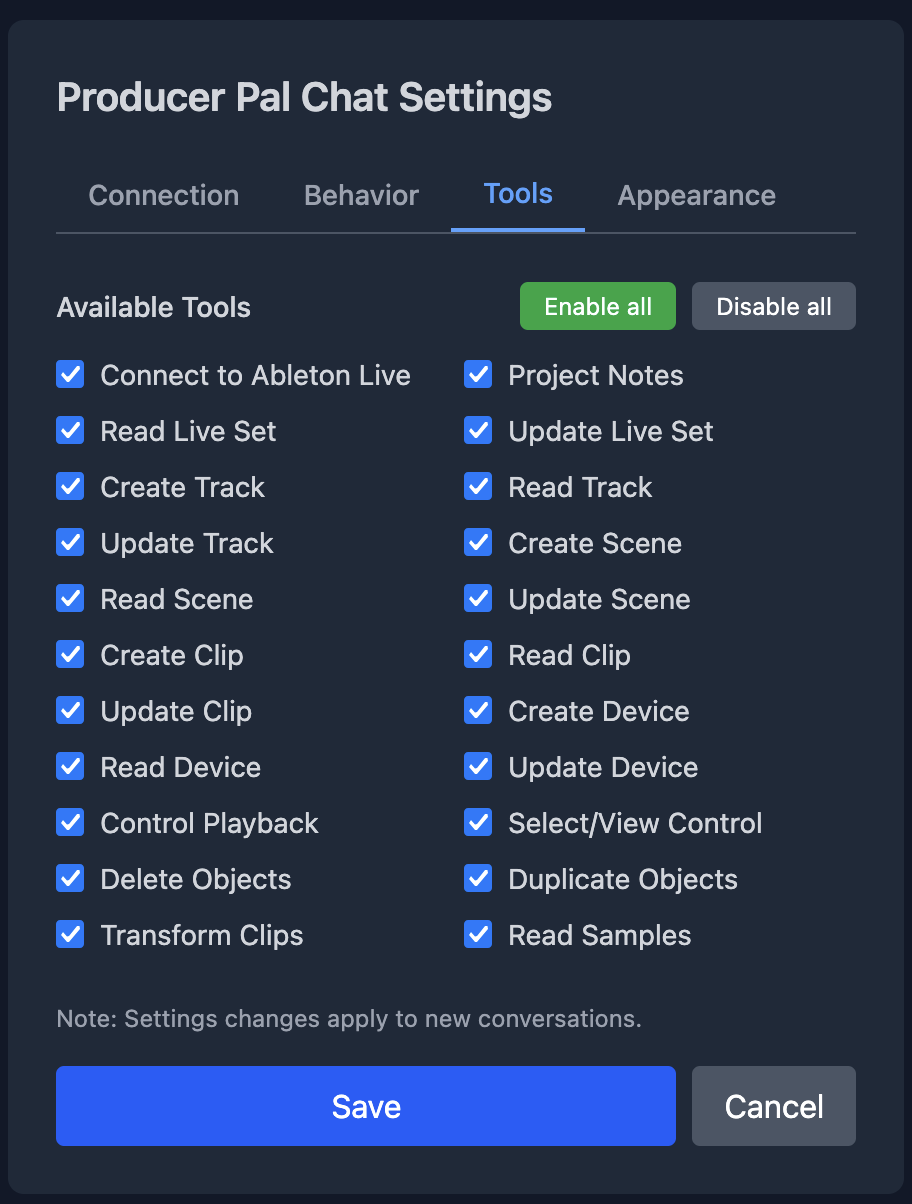Disable the Update Live Set tool

tap(478, 431)
